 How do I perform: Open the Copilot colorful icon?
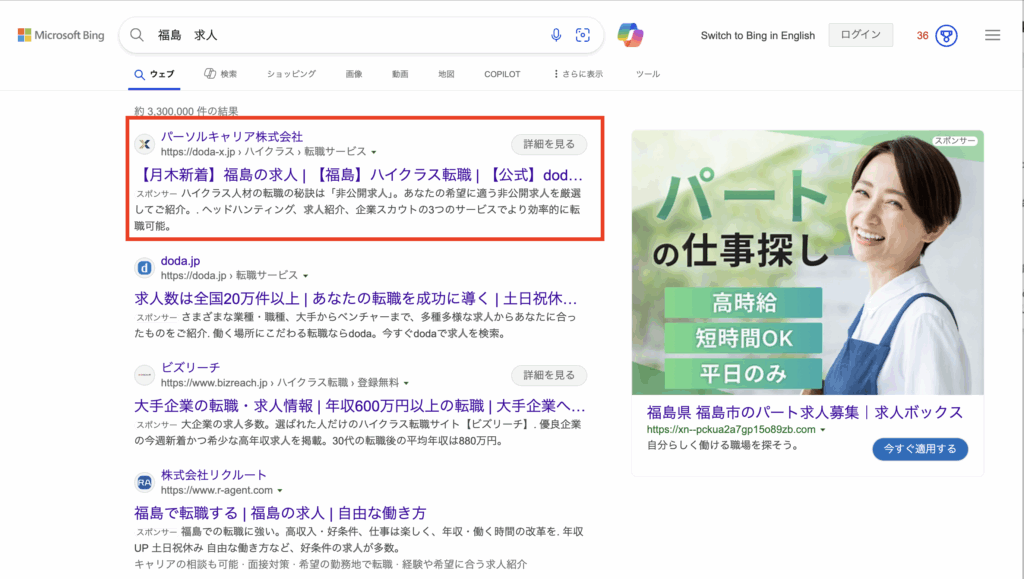[x=630, y=35]
